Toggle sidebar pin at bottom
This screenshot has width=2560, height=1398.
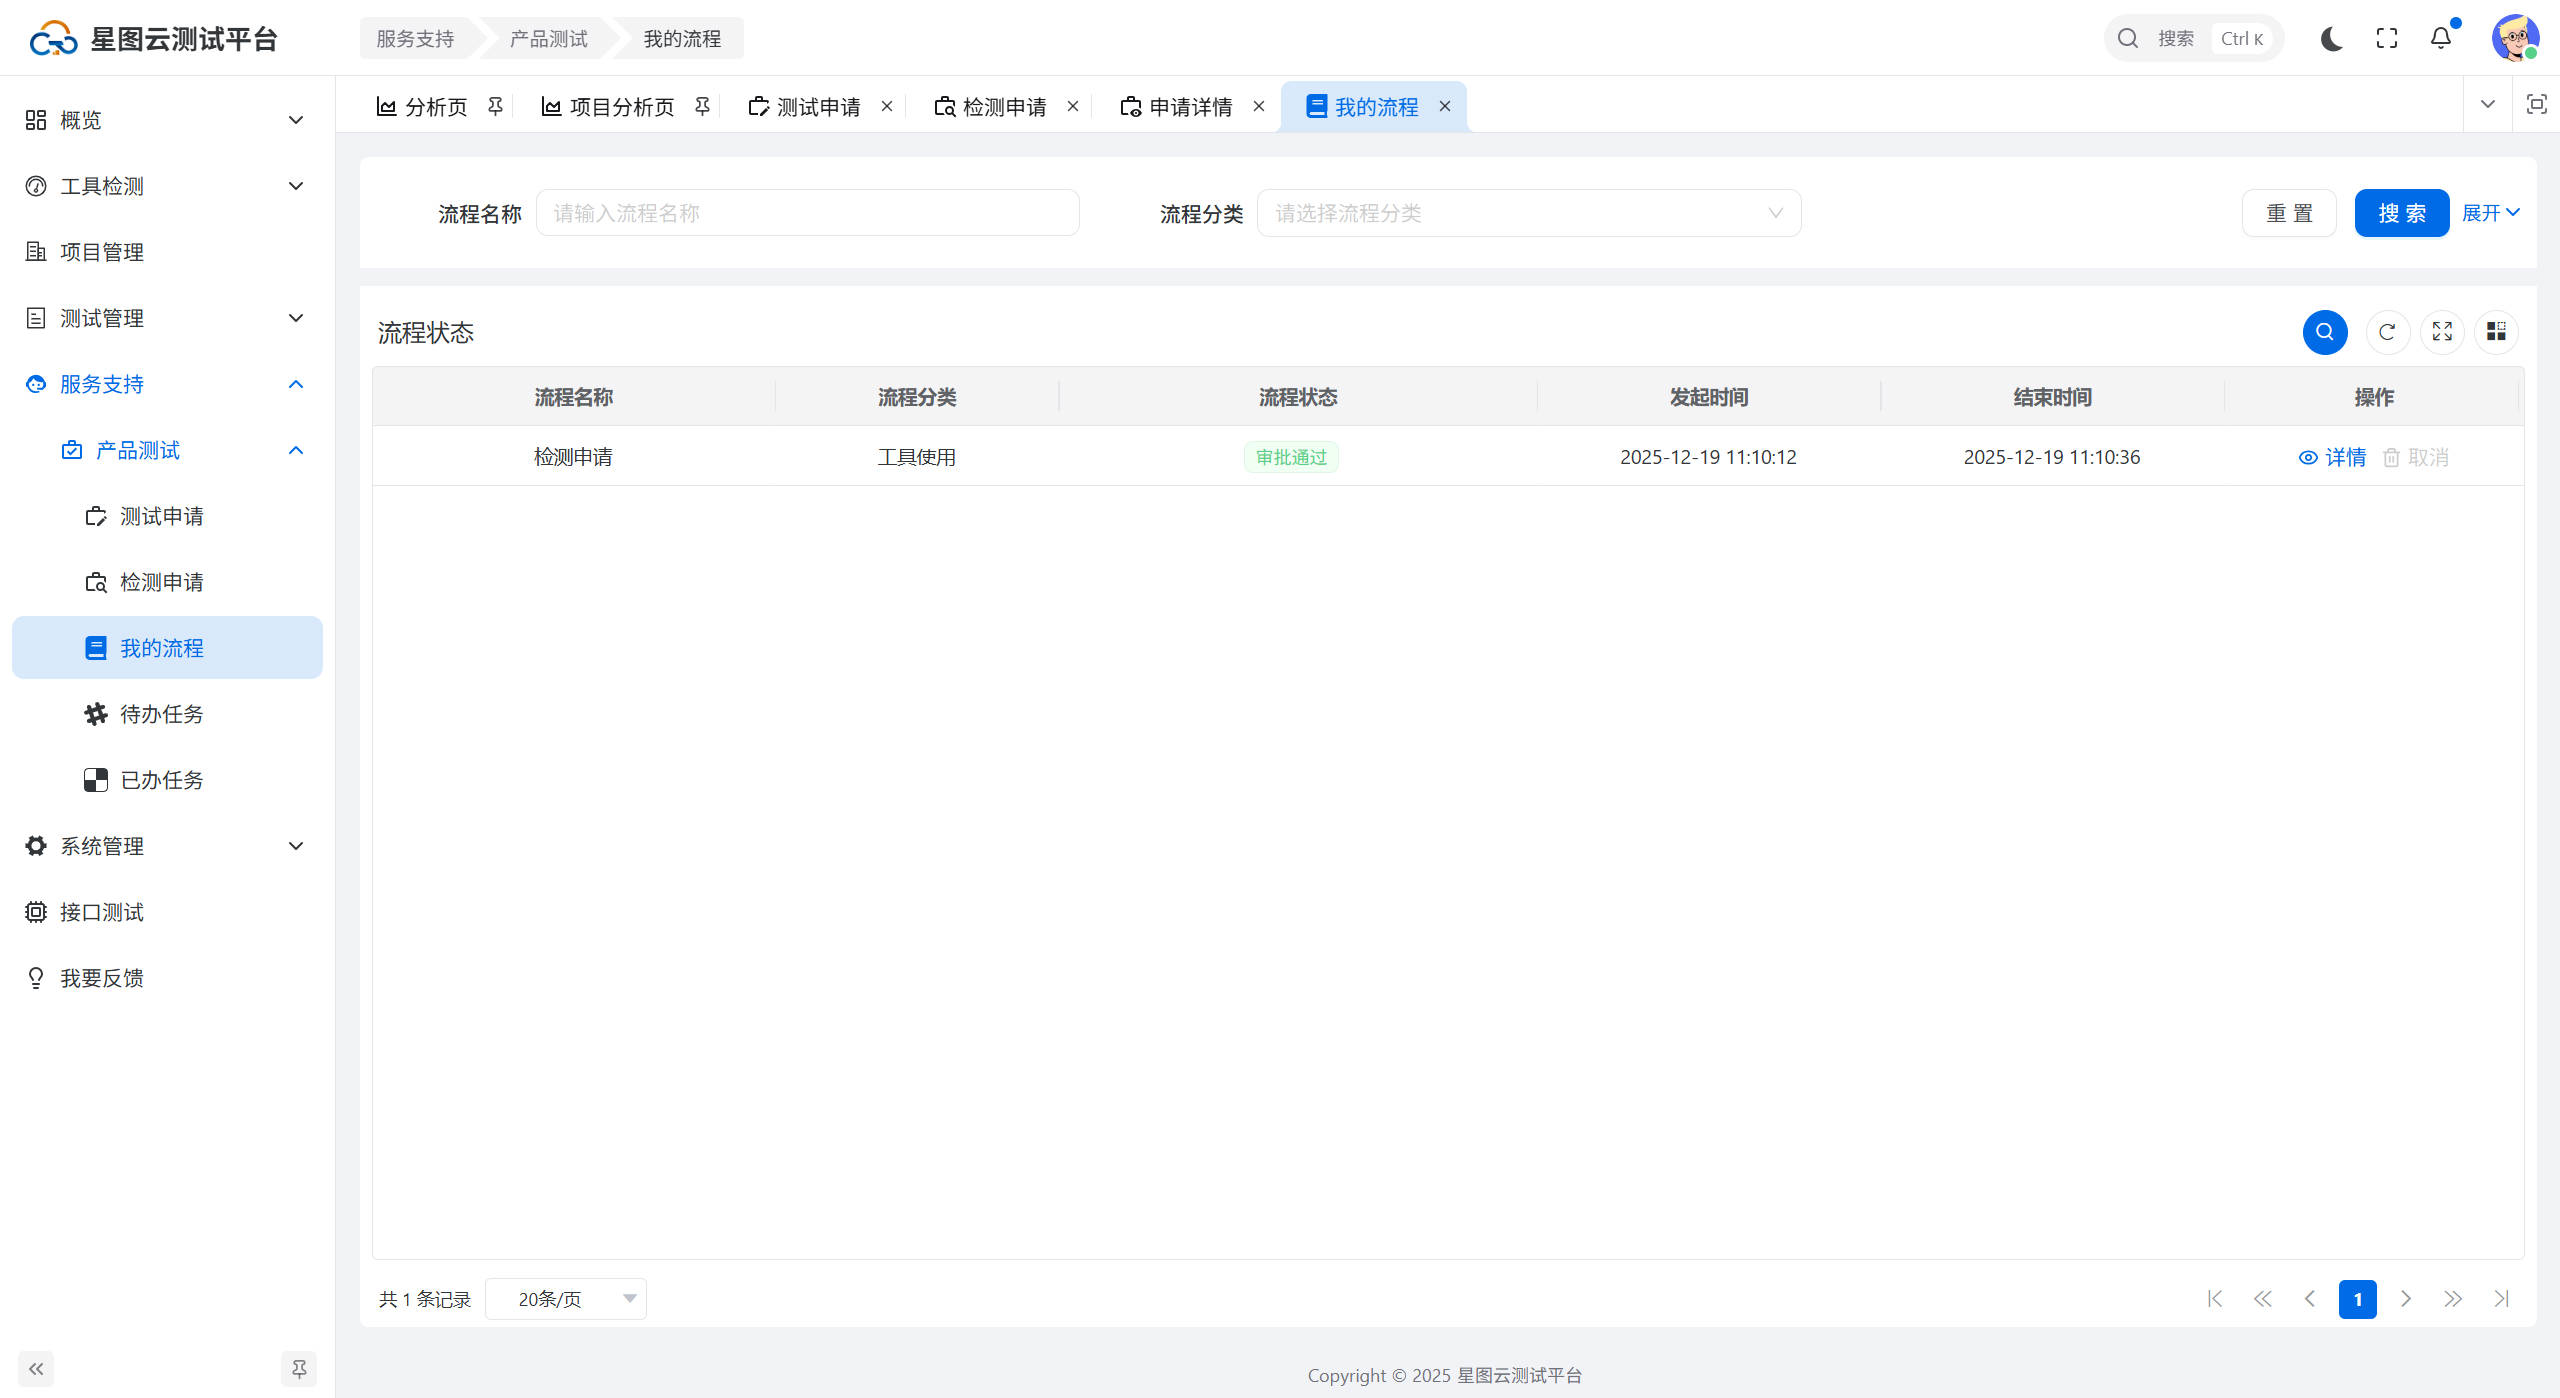[299, 1369]
